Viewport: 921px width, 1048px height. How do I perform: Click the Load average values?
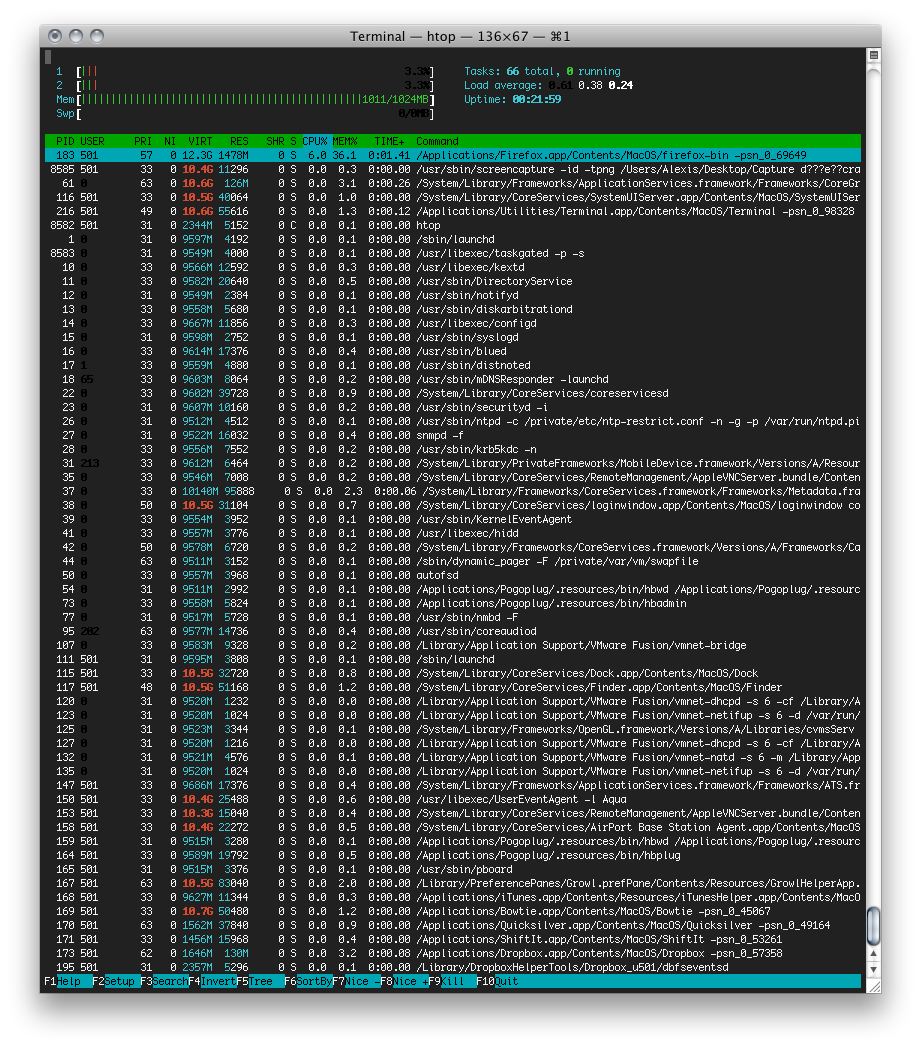tap(591, 86)
